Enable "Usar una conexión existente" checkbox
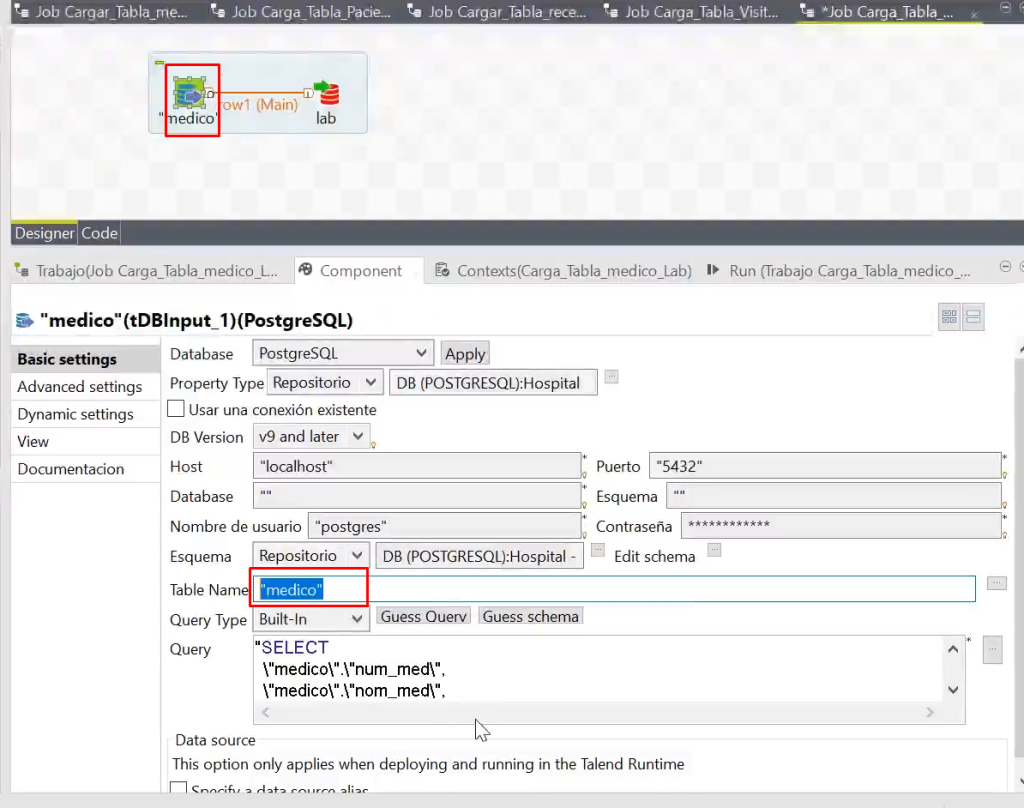Screen dimensions: 1024x808 [x=176, y=409]
